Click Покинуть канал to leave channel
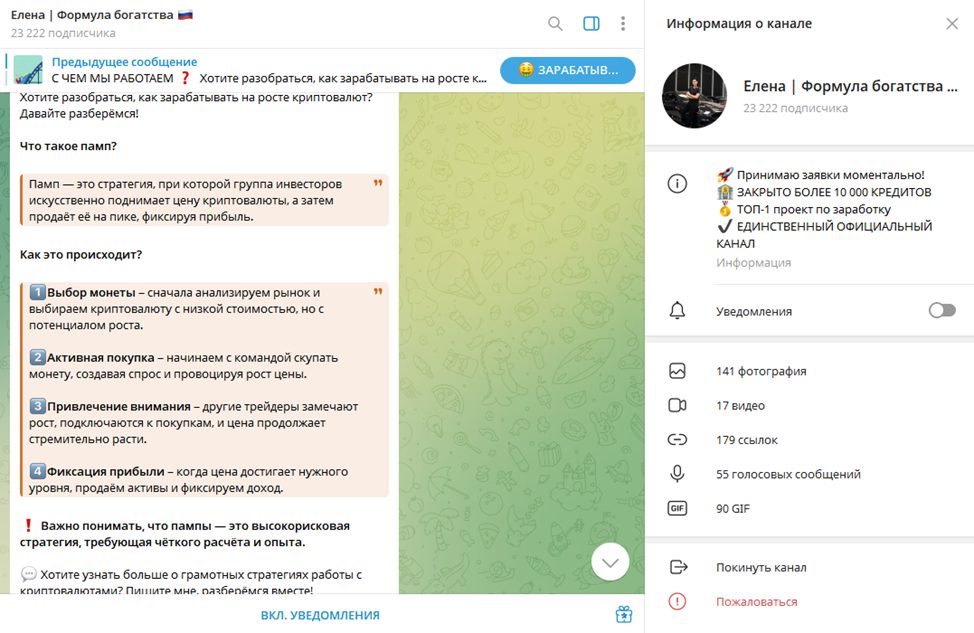The width and height of the screenshot is (974, 633). tap(809, 567)
